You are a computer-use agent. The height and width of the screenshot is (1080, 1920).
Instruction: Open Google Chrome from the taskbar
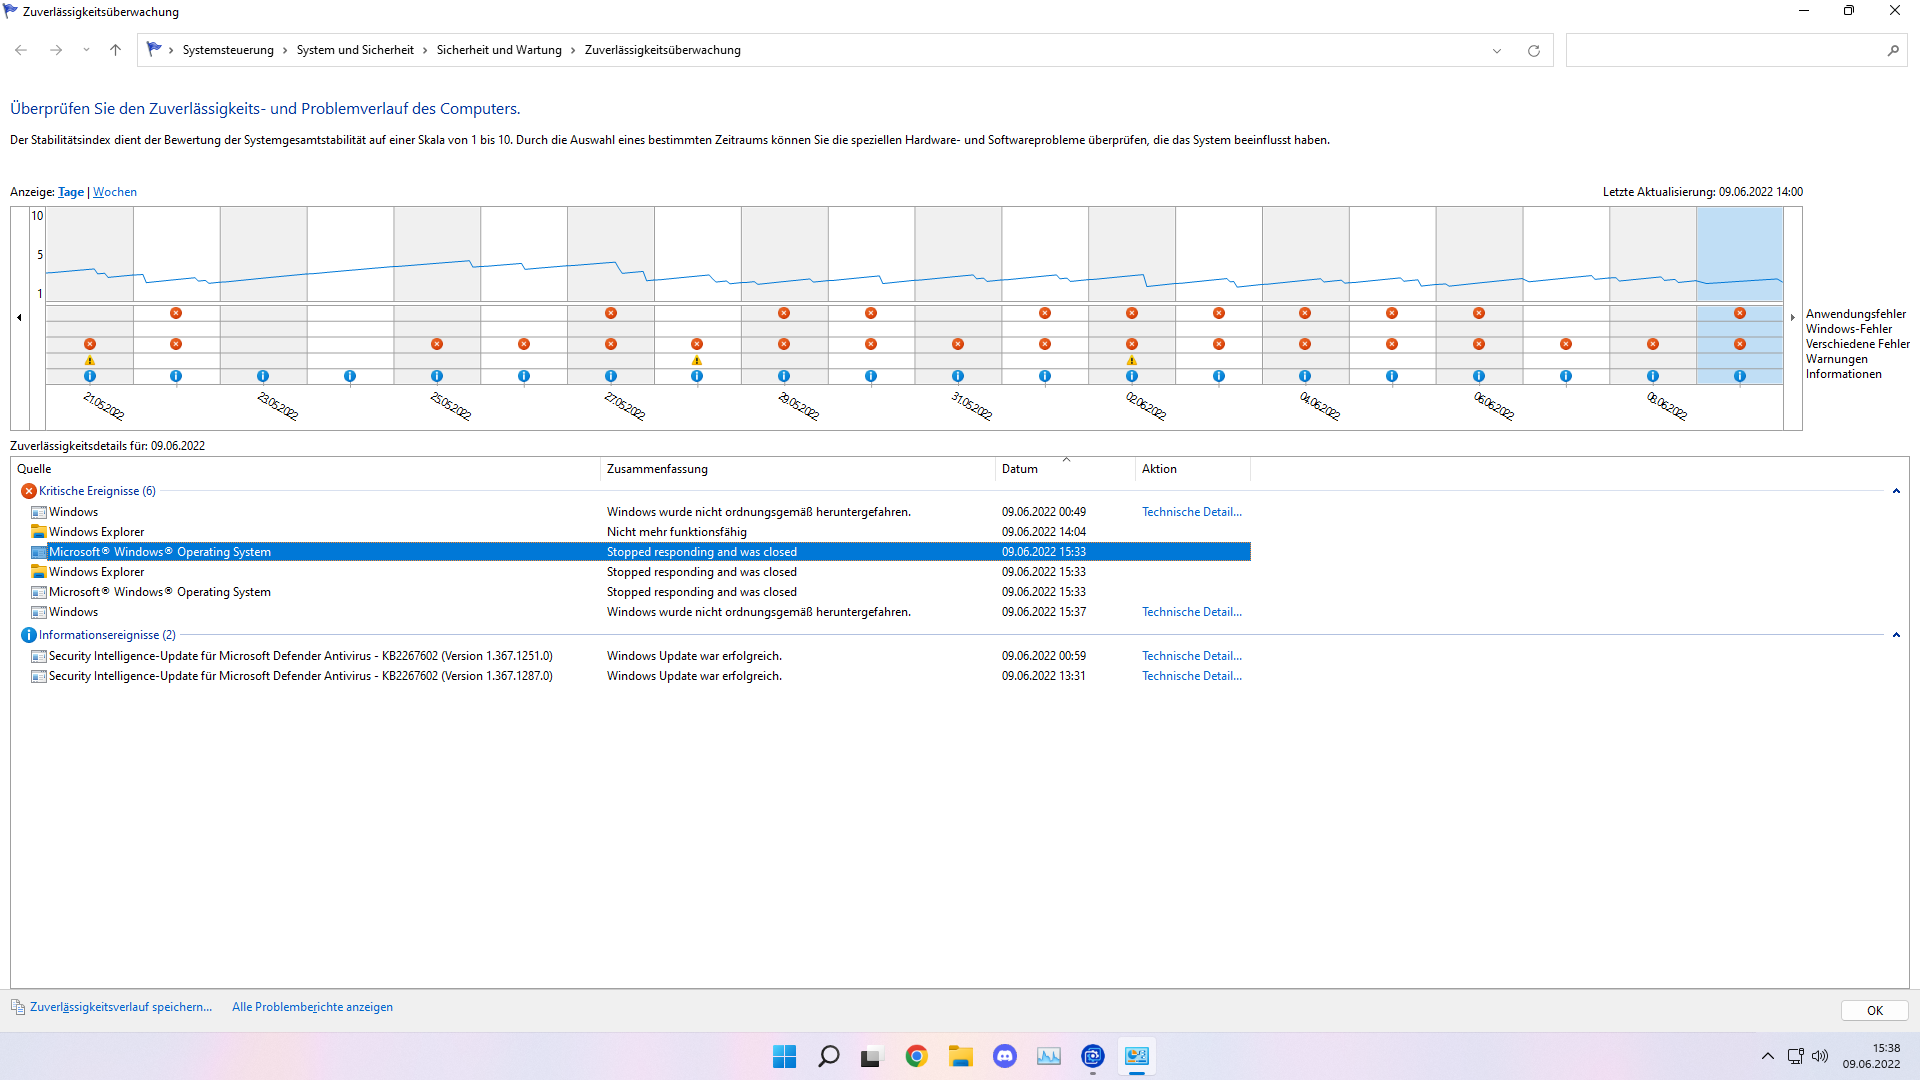[x=916, y=1056]
